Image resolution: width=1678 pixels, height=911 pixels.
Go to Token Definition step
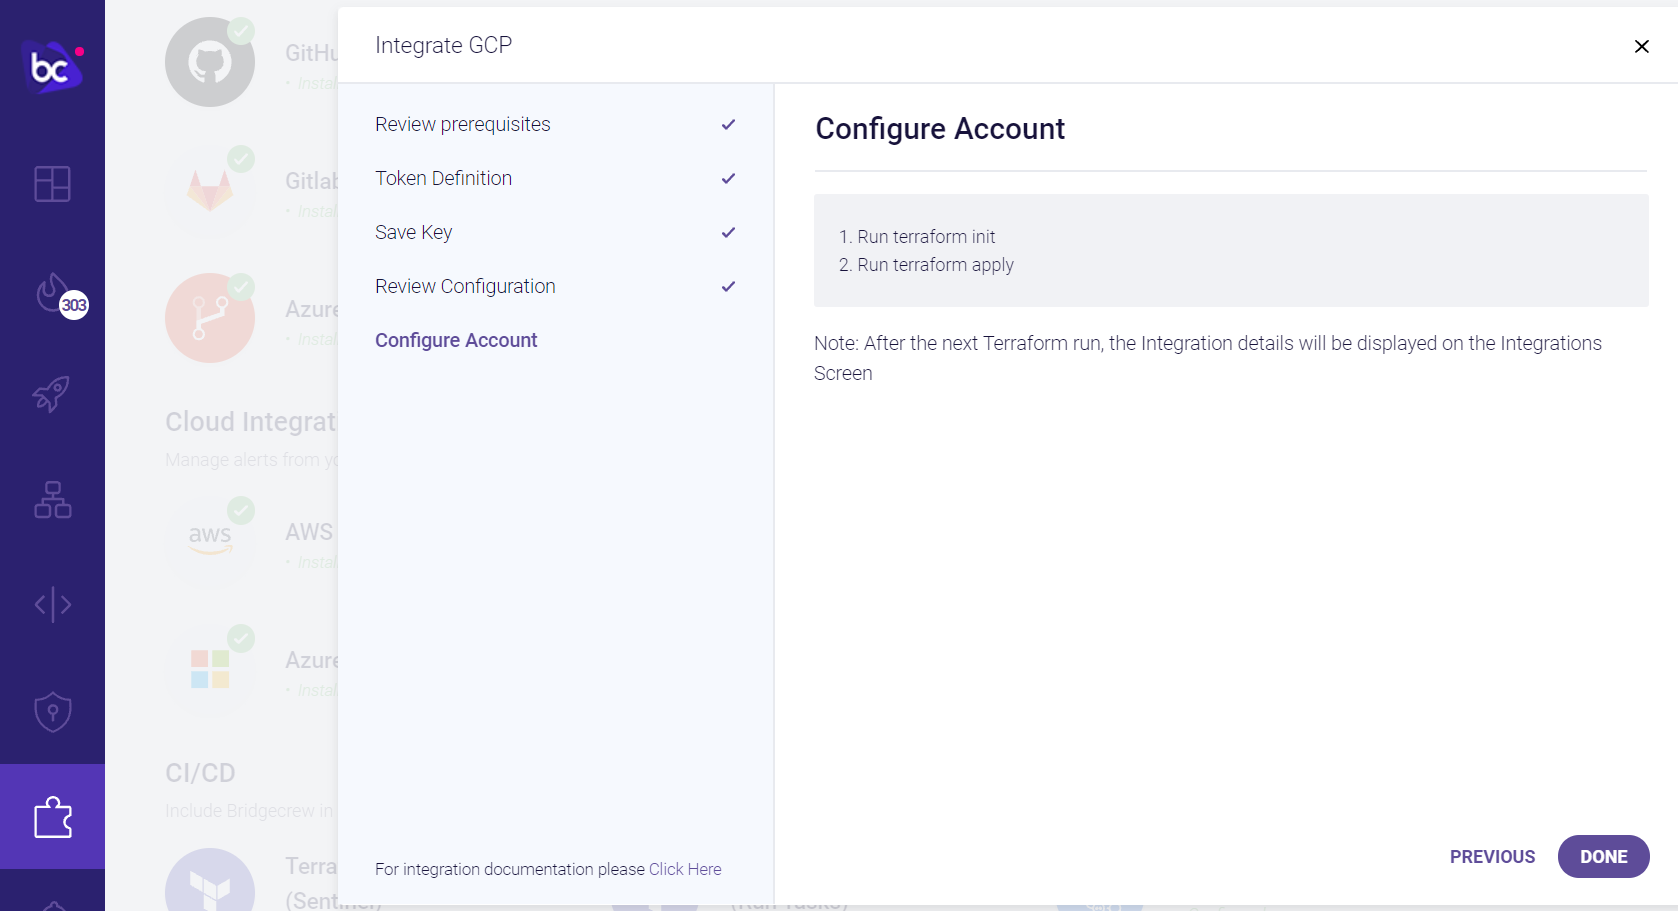pyautogui.click(x=443, y=178)
